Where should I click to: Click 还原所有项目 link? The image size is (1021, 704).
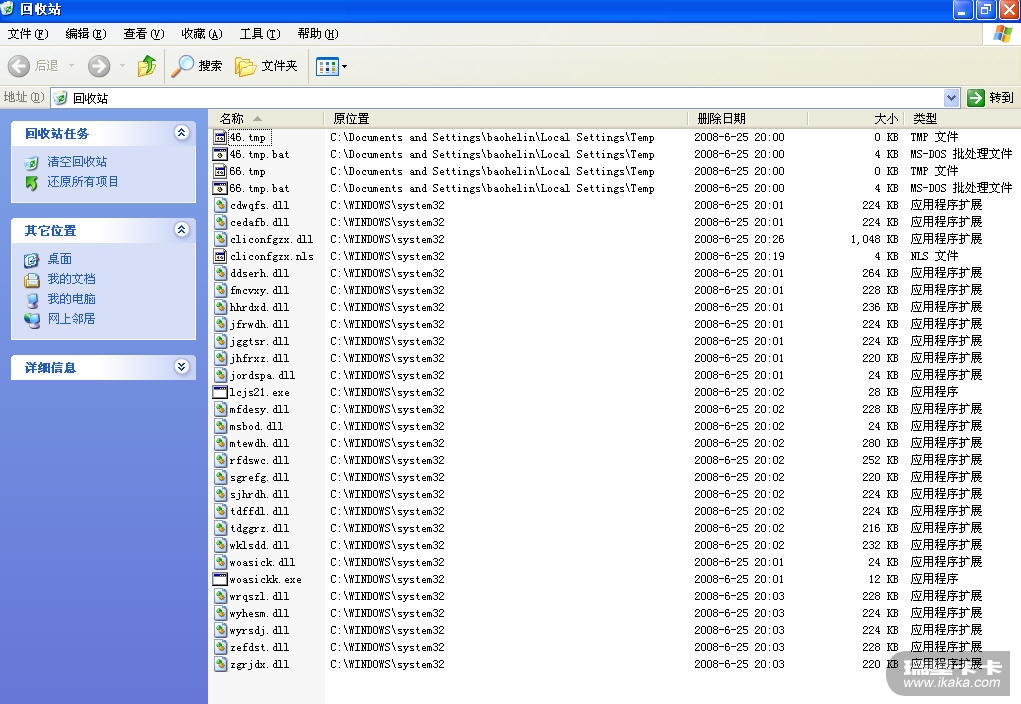(83, 182)
